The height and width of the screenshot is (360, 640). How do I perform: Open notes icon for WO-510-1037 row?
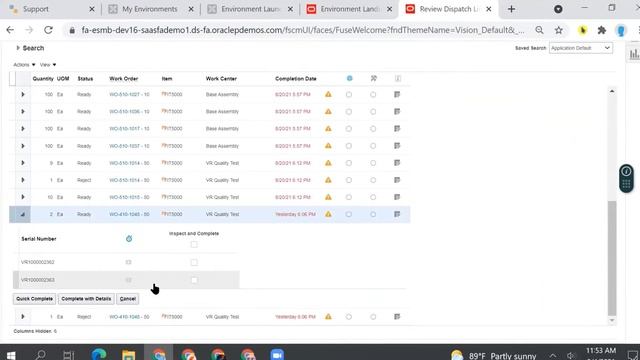click(x=397, y=146)
